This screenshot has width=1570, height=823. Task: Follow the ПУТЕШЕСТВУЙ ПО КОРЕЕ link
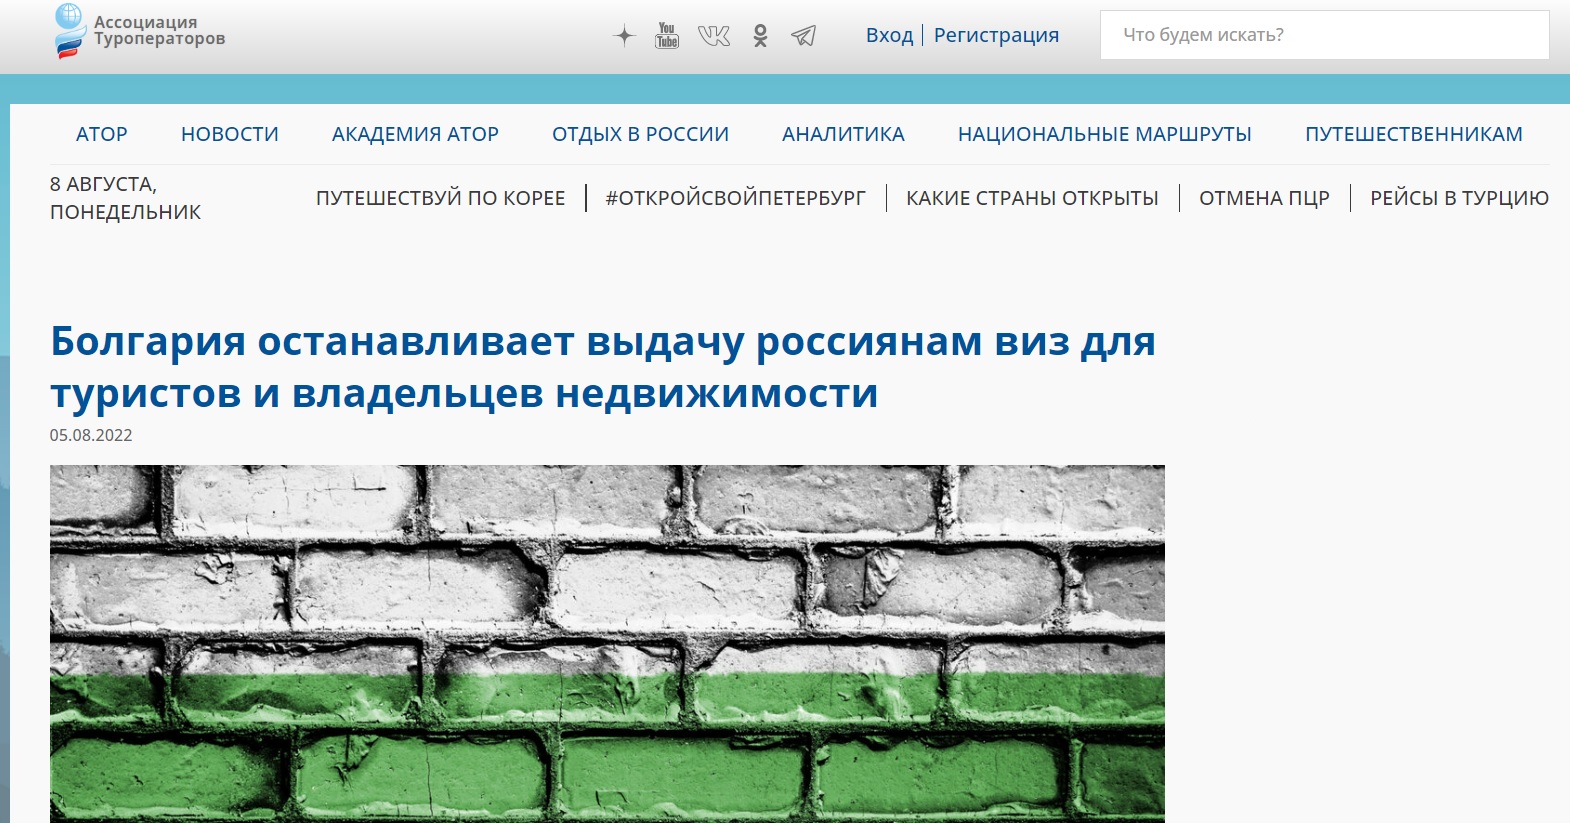coord(441,198)
